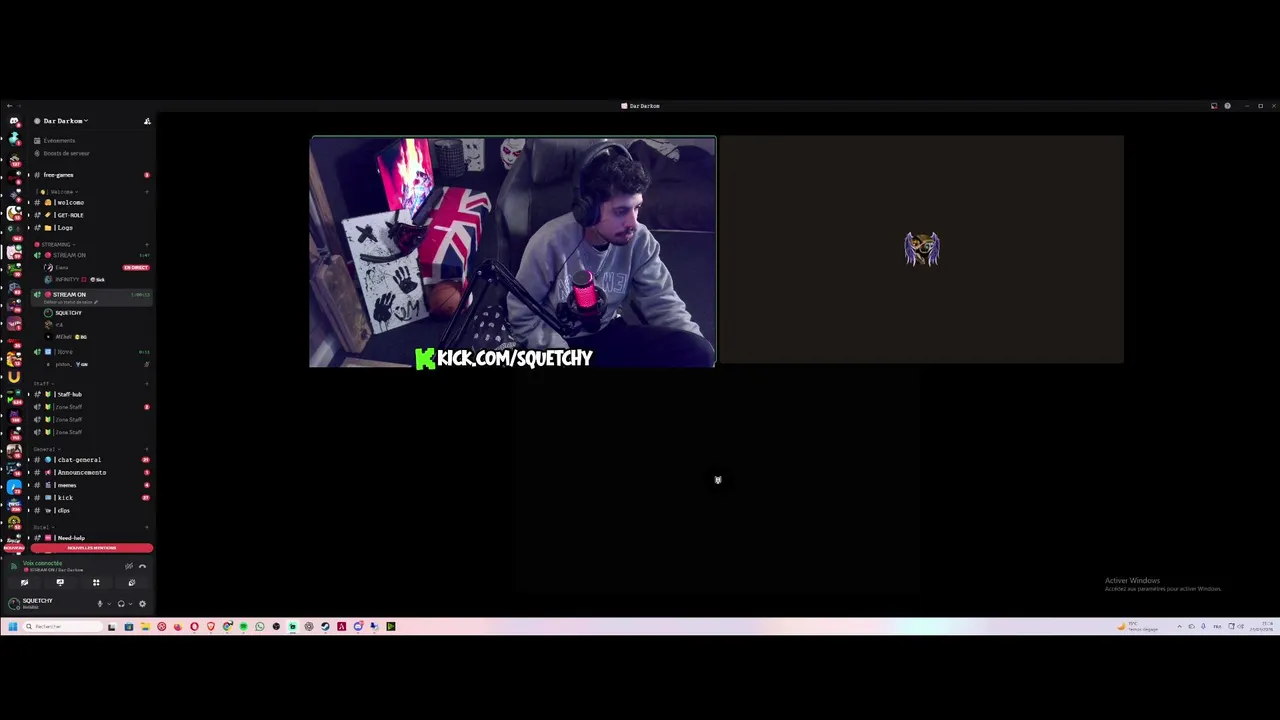Open WhatsApp from the taskbar

[x=260, y=627]
